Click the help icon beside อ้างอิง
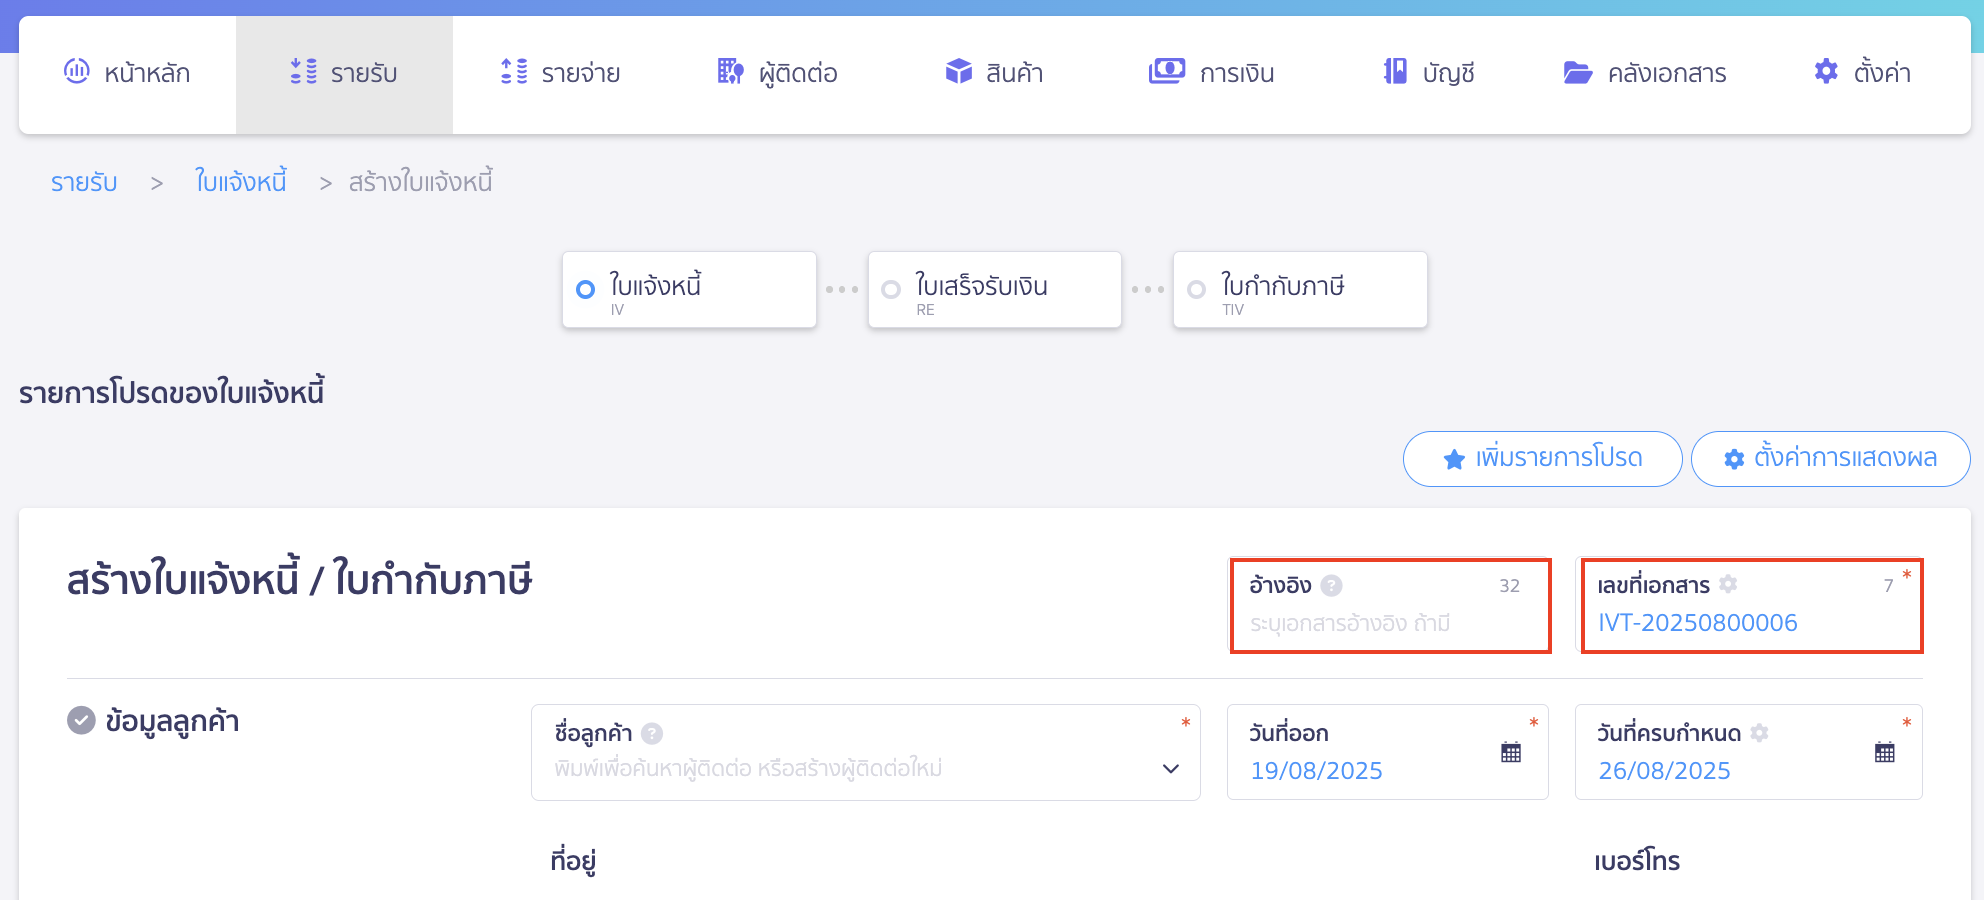 click(1331, 586)
